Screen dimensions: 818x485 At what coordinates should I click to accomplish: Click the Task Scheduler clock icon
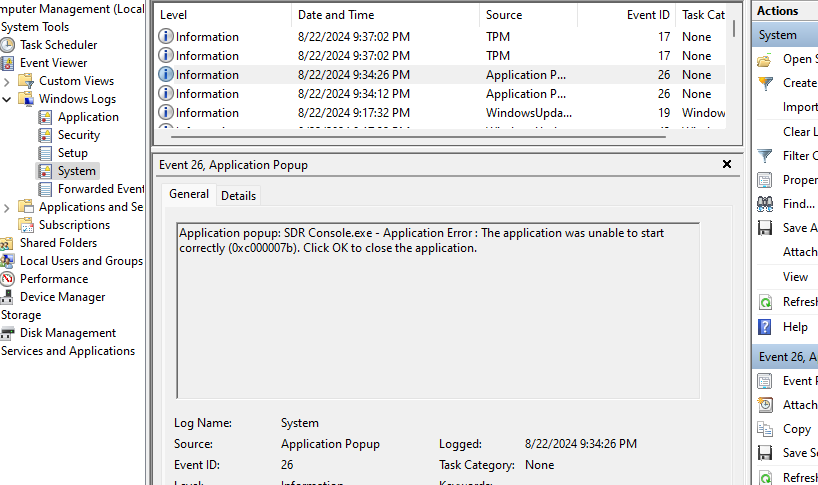click(x=8, y=45)
